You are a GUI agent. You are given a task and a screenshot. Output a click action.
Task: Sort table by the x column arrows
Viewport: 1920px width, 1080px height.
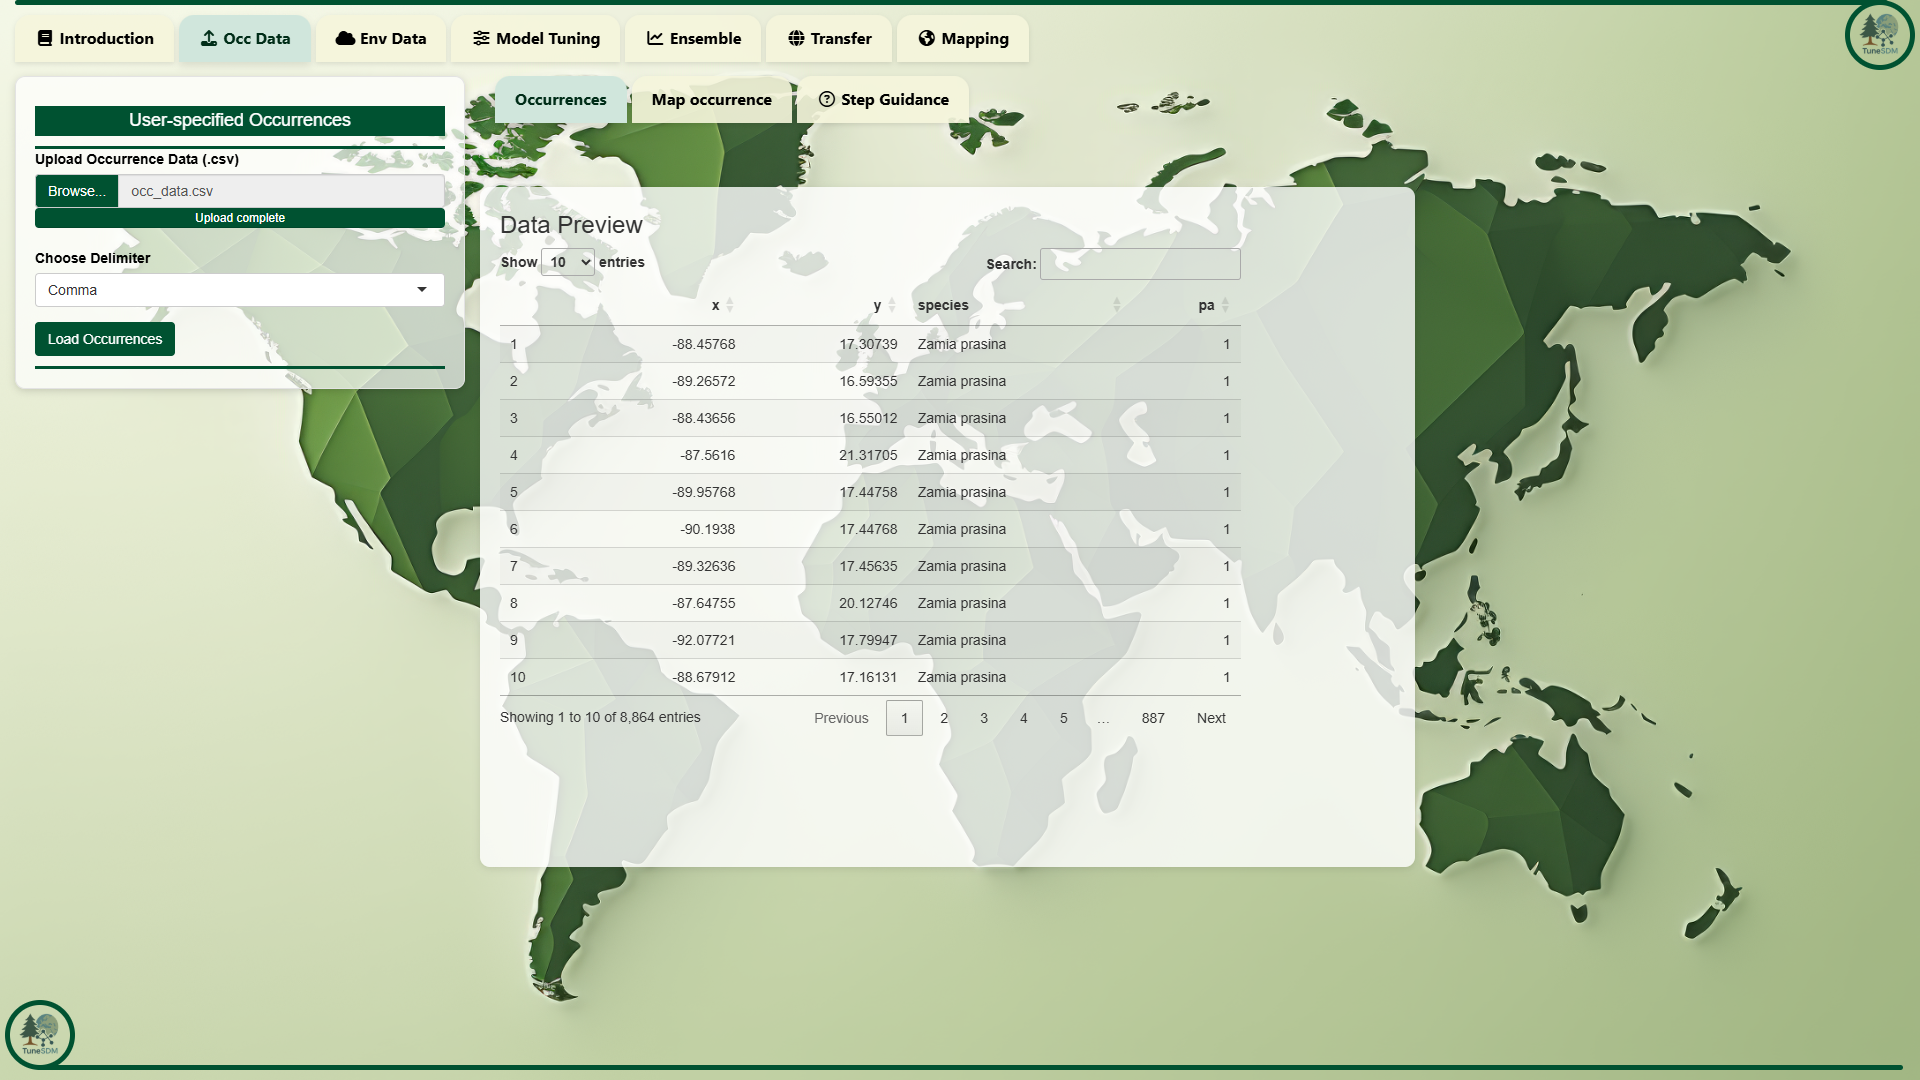pyautogui.click(x=729, y=305)
